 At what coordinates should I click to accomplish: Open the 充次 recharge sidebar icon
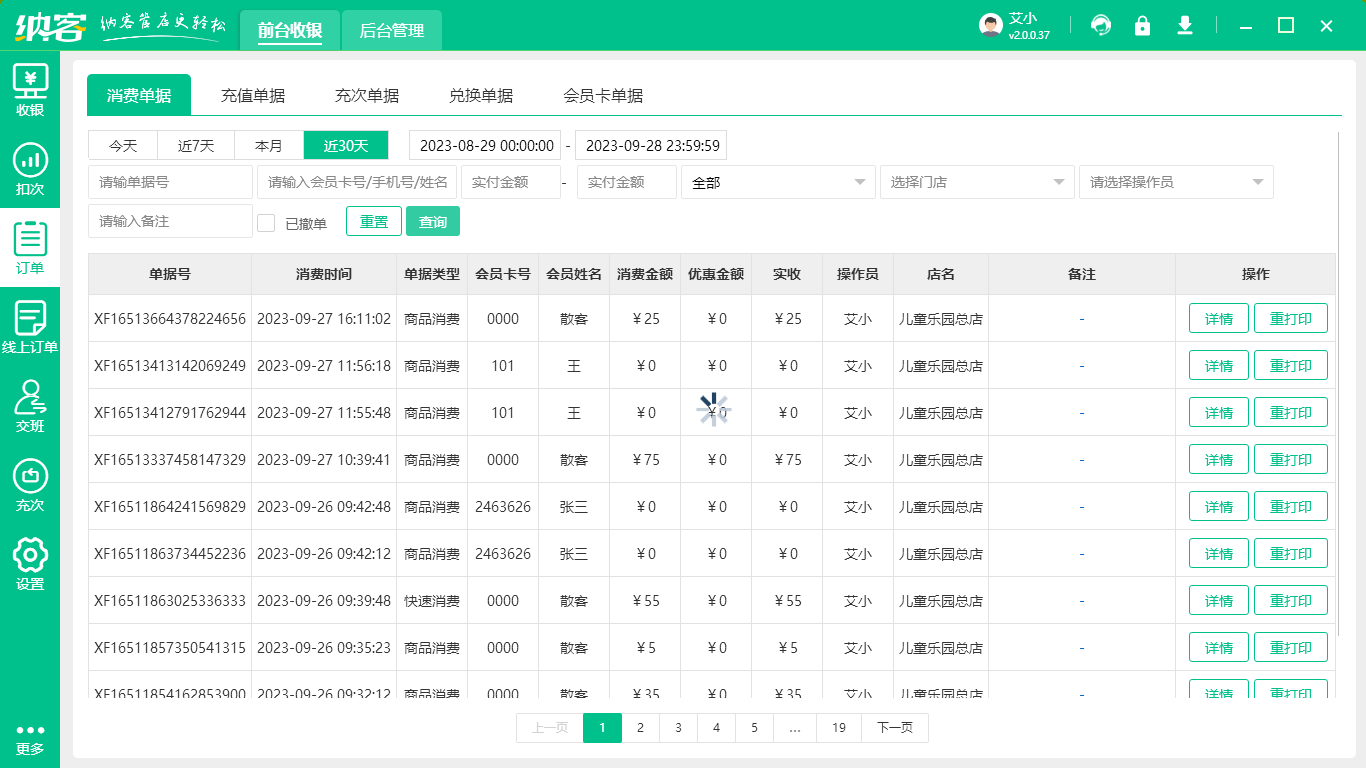pos(30,487)
